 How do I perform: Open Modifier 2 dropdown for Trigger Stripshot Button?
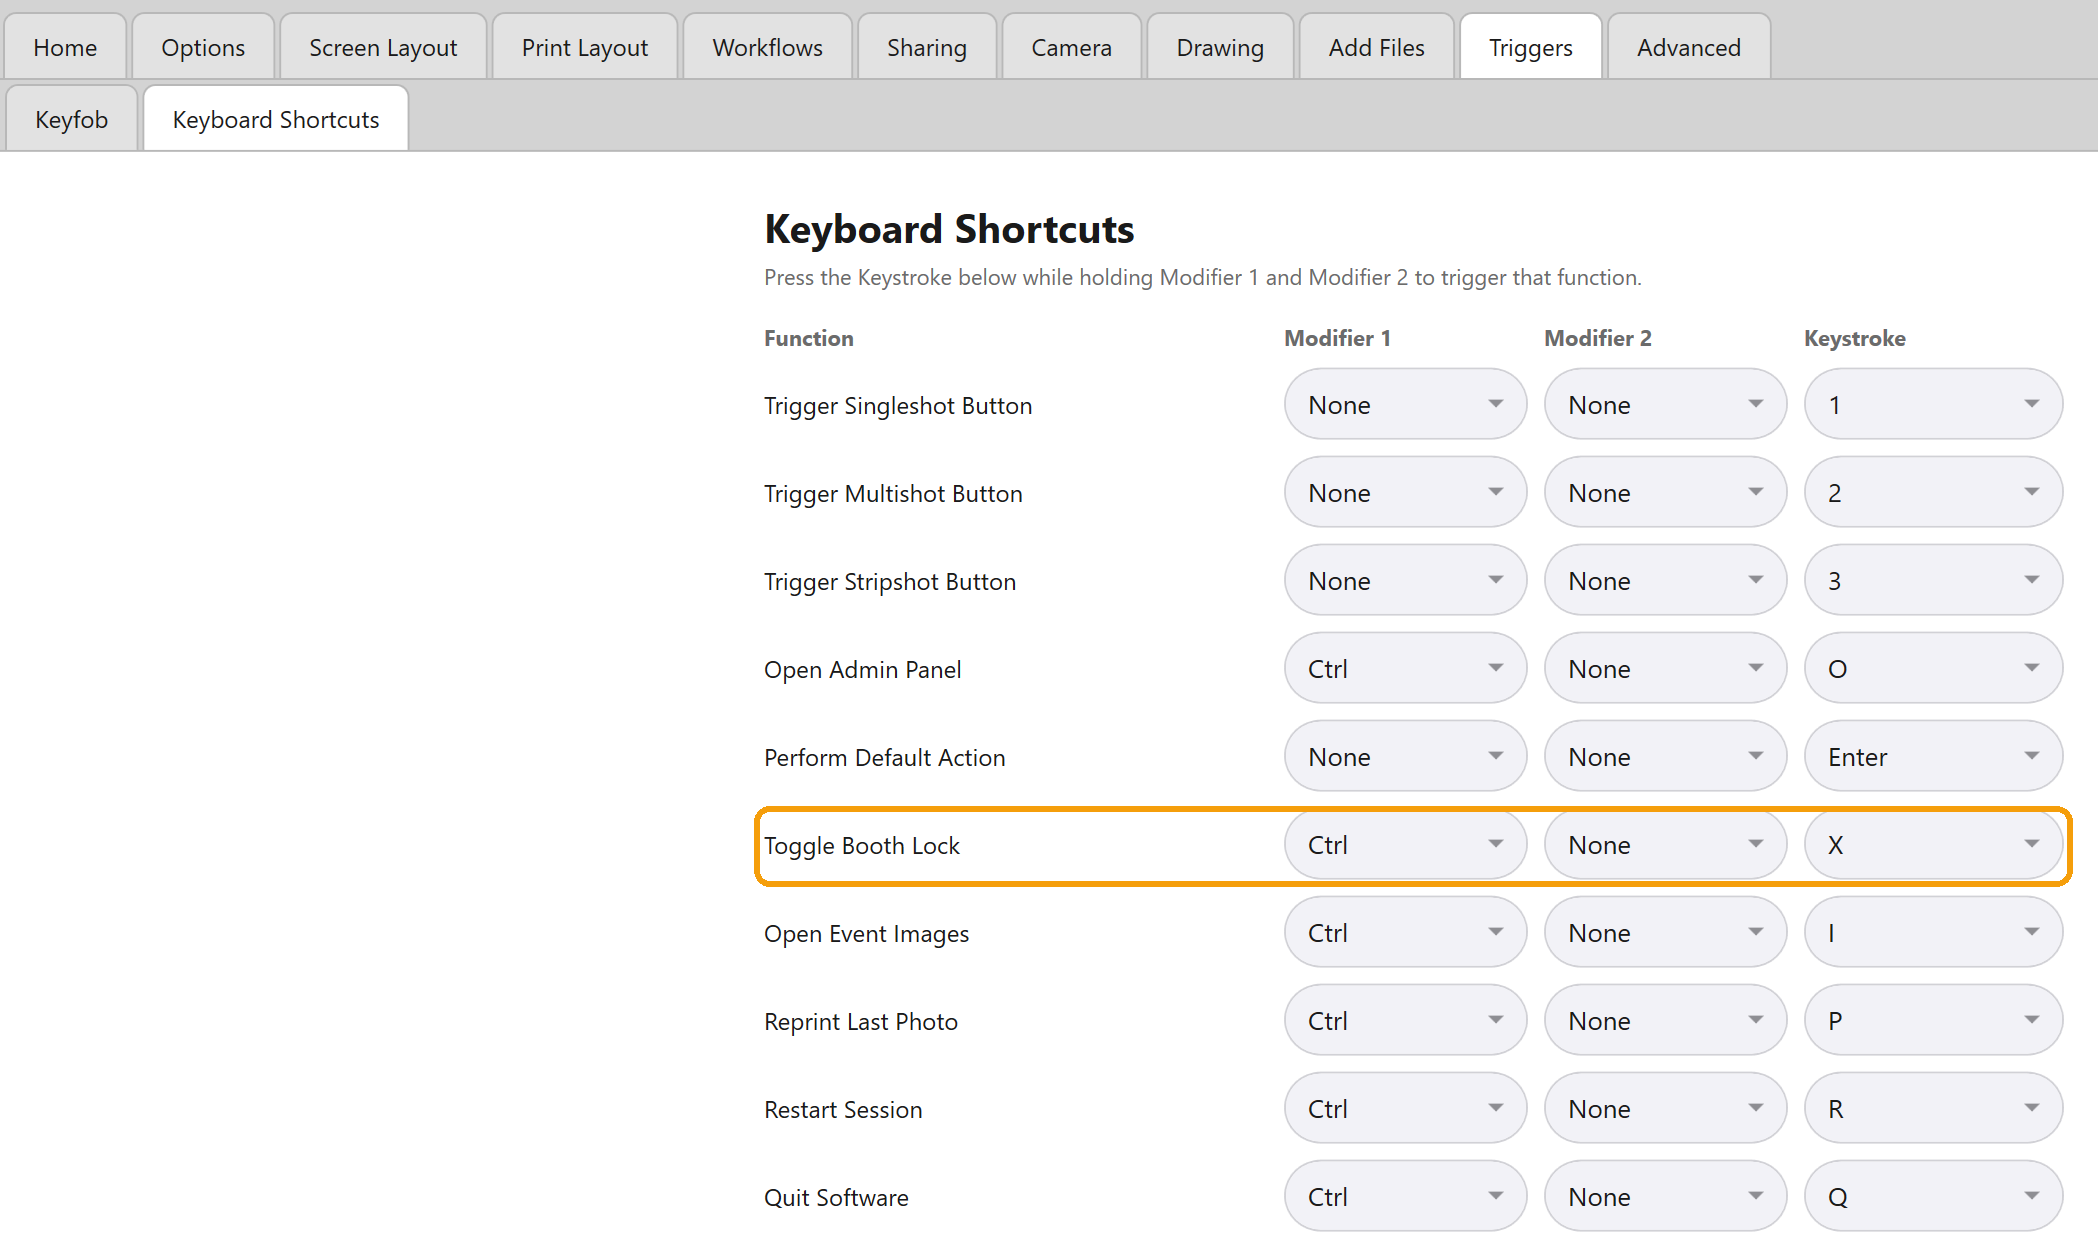pyautogui.click(x=1665, y=580)
